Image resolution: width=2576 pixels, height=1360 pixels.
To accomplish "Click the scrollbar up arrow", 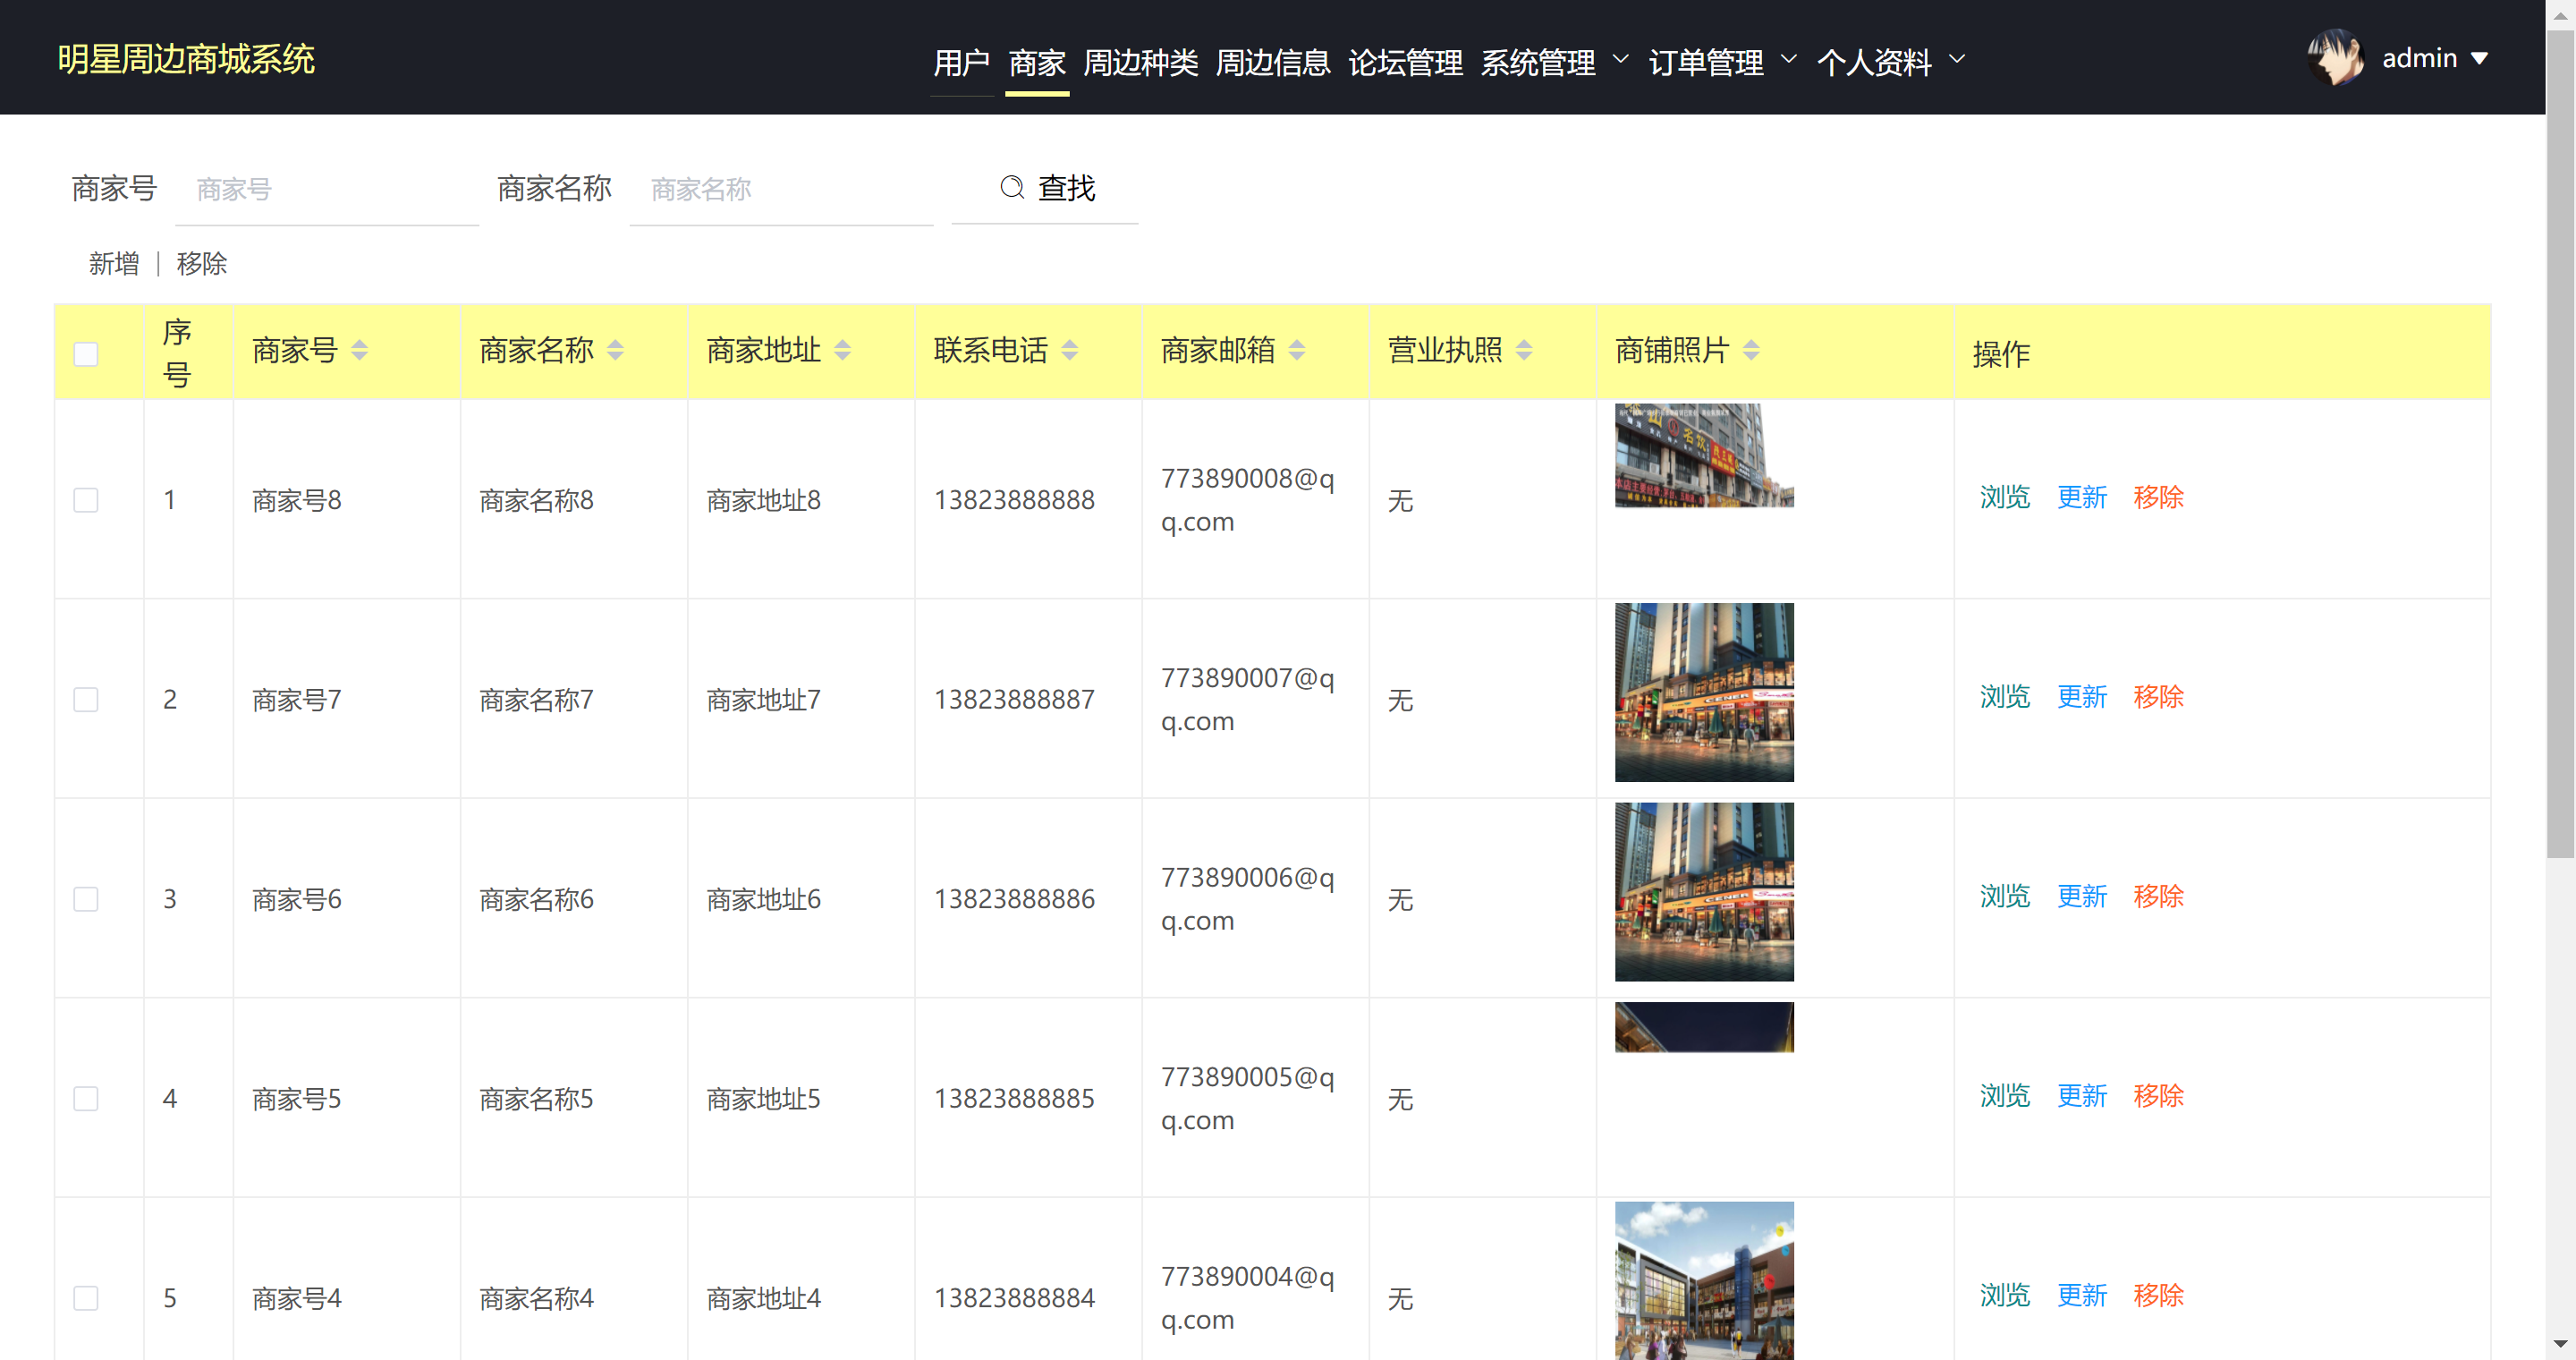I will click(x=2560, y=14).
